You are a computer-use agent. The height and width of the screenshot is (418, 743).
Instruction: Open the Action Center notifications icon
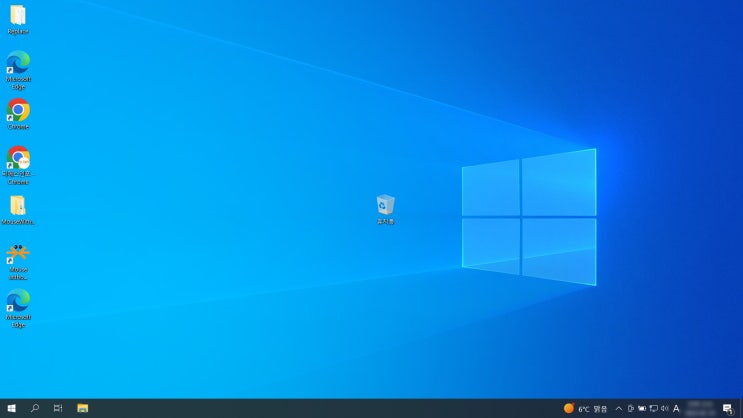[728, 409]
